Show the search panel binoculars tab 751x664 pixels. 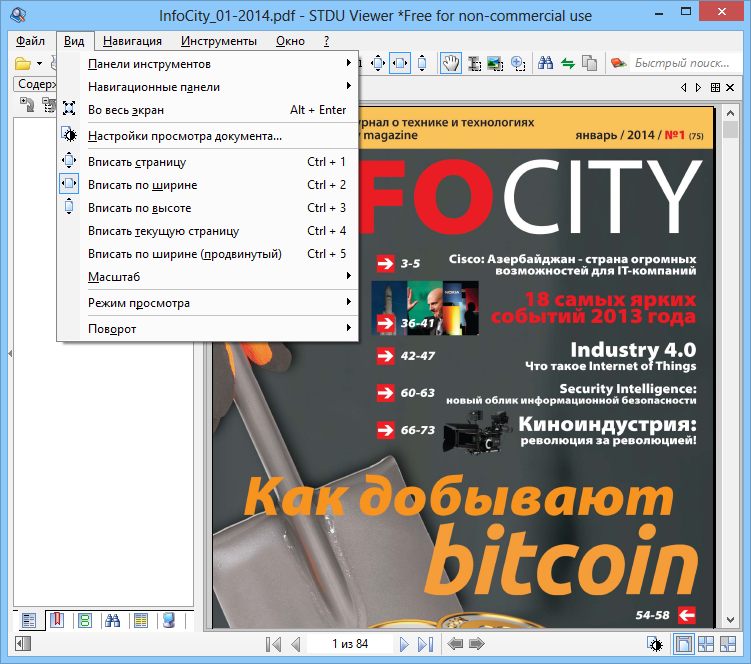tap(113, 620)
